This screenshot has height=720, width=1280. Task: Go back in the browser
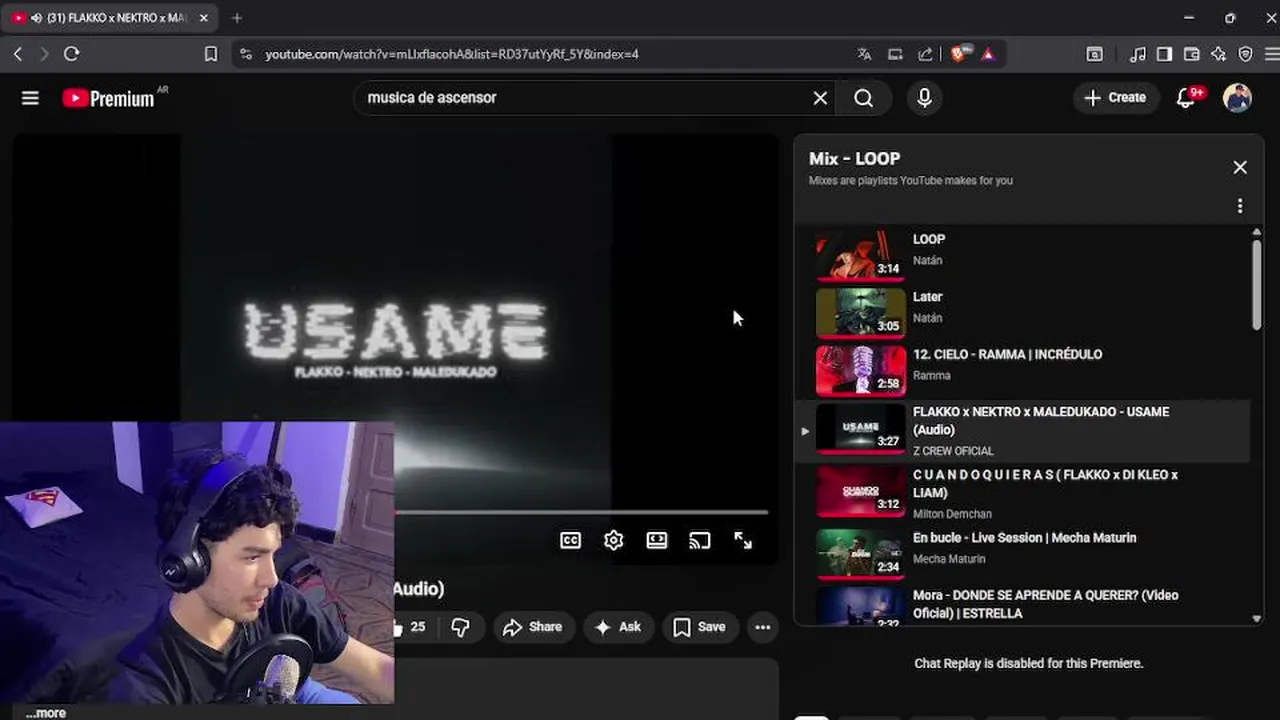[x=18, y=54]
